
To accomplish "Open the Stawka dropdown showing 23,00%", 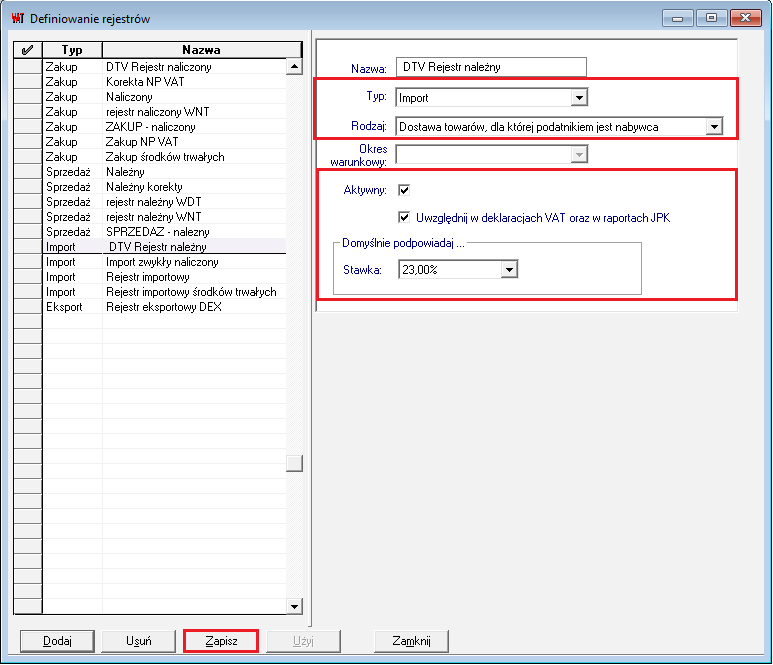I will 509,270.
